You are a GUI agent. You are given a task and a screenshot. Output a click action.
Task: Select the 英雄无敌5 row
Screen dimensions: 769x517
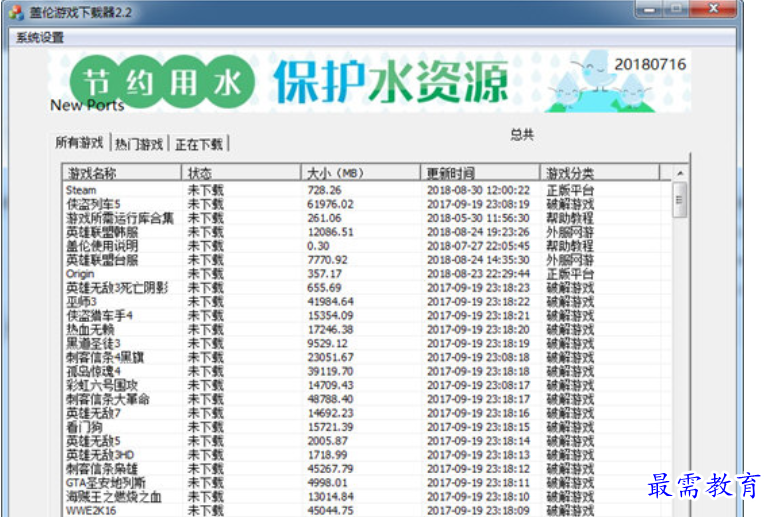tap(367, 441)
